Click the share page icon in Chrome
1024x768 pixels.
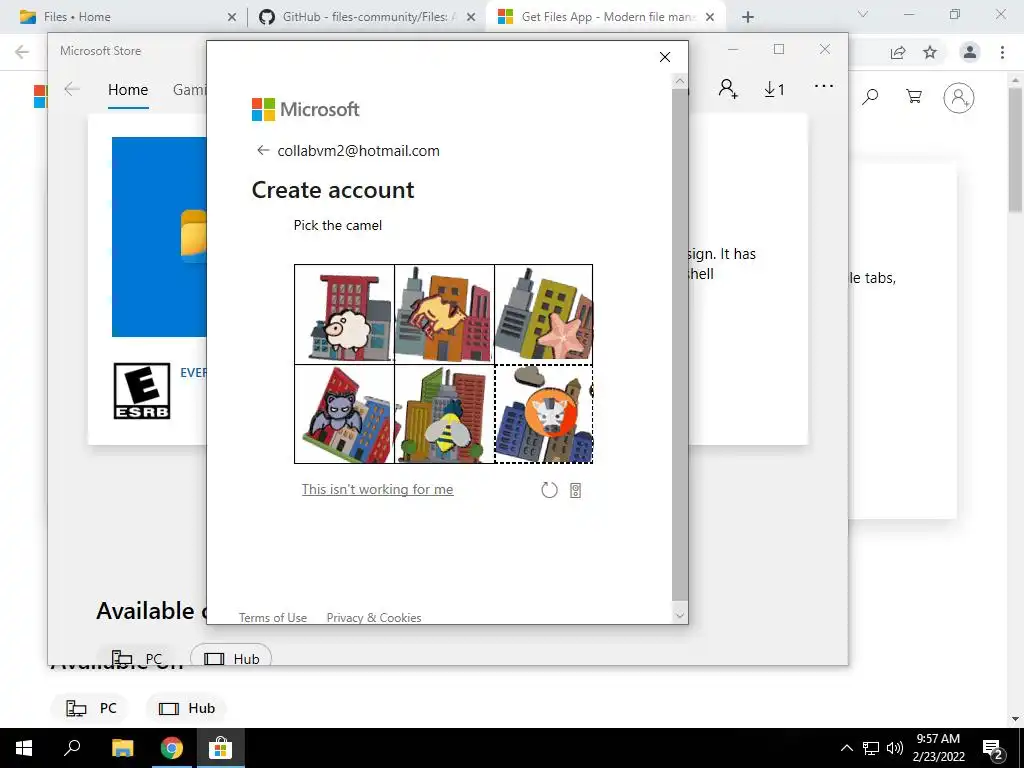point(898,52)
